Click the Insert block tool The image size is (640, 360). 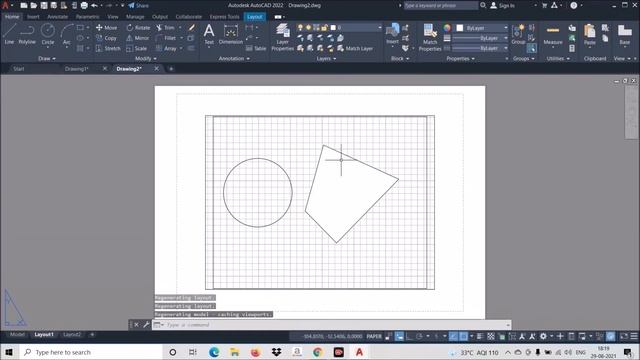pos(392,33)
